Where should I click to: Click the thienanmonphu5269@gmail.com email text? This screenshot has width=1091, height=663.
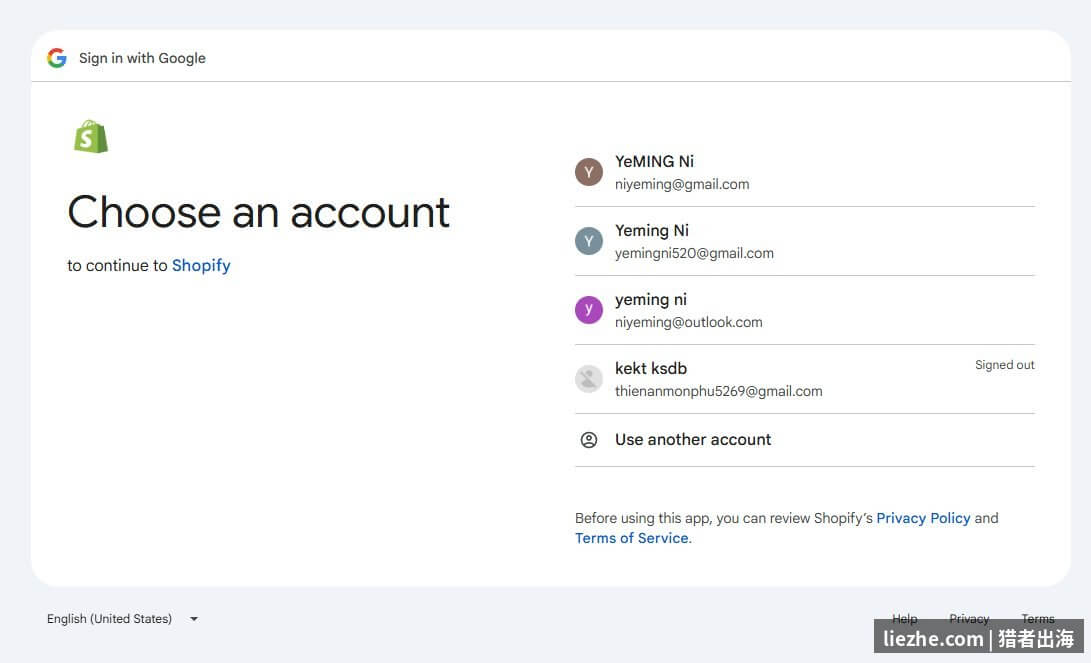point(718,391)
